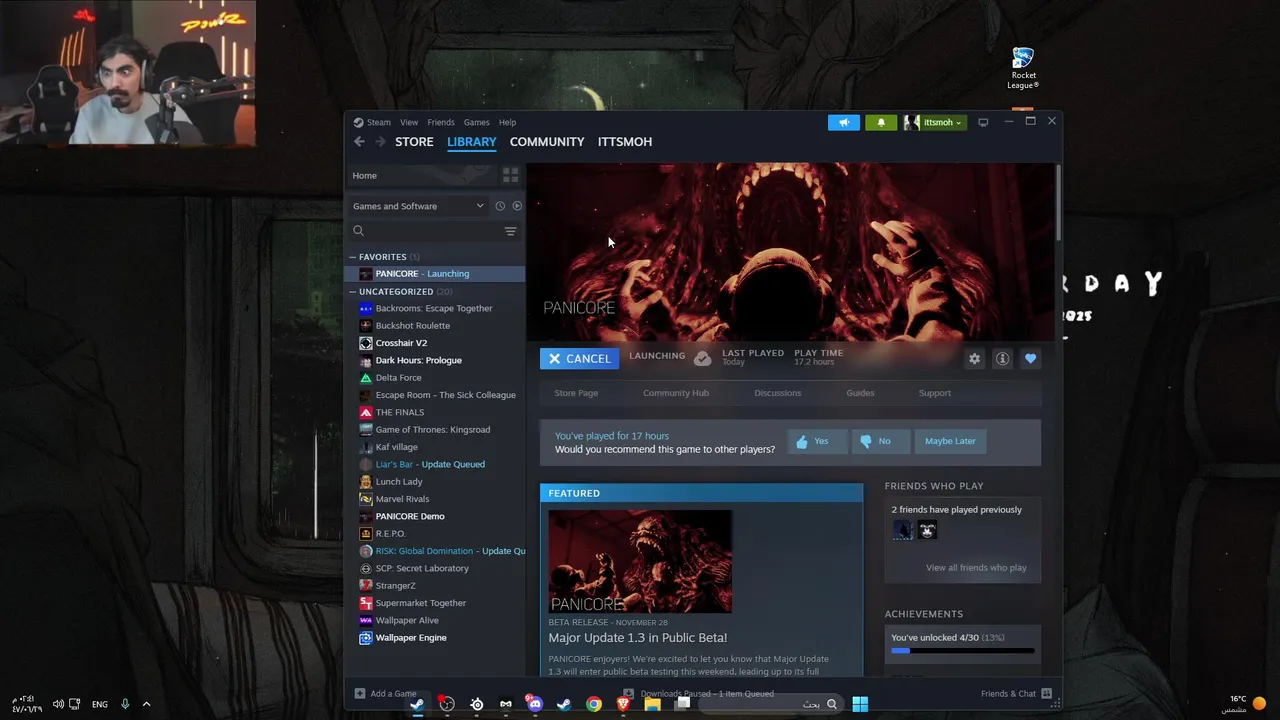This screenshot has width=1280, height=720.
Task: Toggle microphone icon in system tray
Action: (125, 704)
